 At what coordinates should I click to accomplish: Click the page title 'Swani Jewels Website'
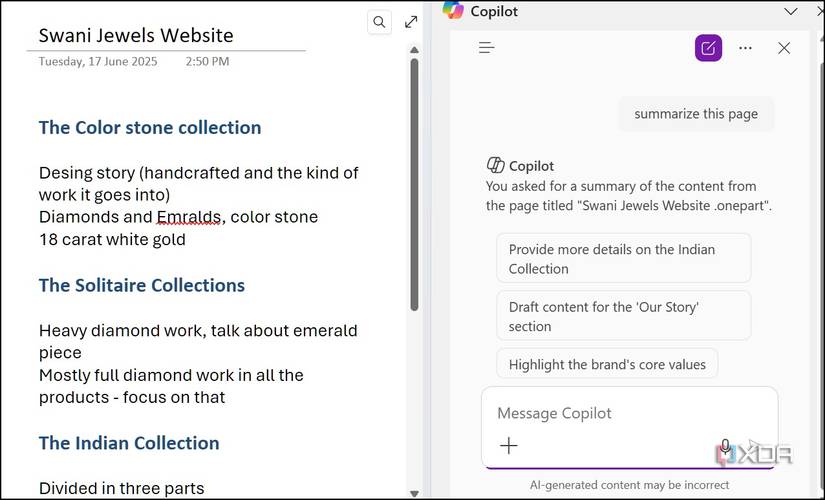(136, 35)
